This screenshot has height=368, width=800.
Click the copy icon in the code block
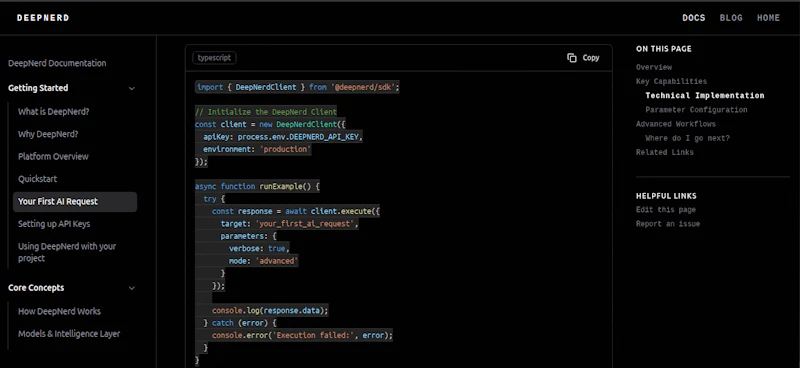pyautogui.click(x=571, y=58)
